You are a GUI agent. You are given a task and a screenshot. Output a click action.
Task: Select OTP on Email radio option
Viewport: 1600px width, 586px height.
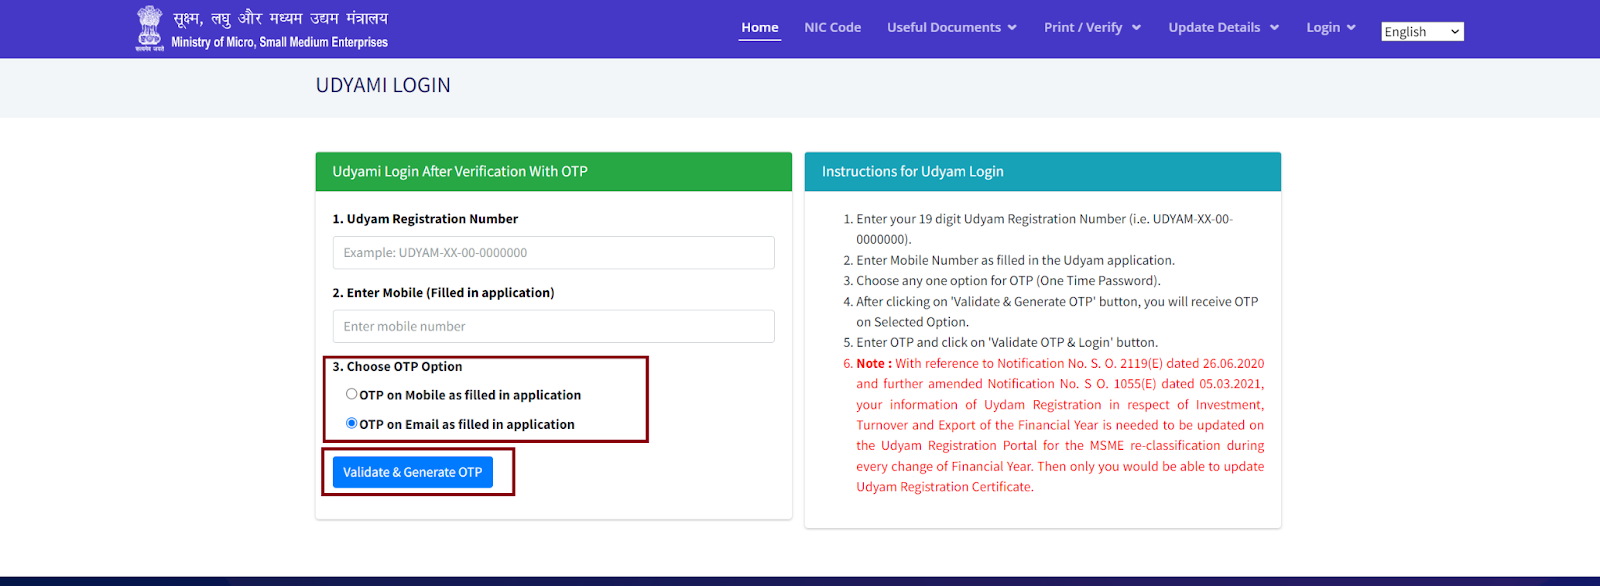(x=352, y=423)
